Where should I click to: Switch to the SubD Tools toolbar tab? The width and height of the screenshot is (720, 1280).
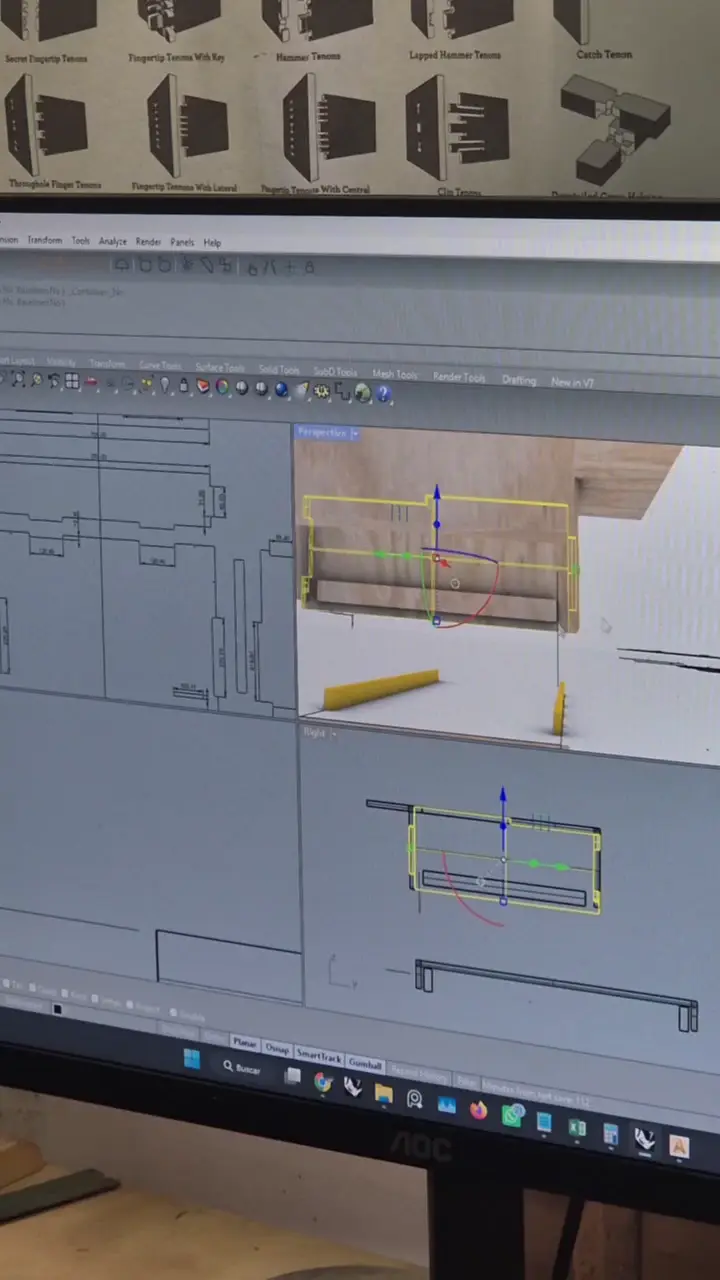click(x=335, y=371)
